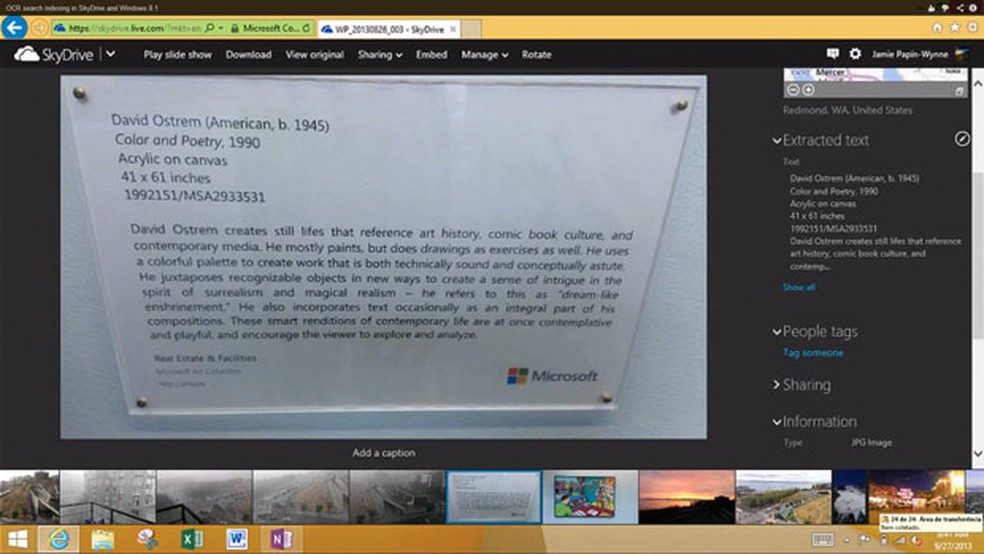984x554 pixels.
Task: Open the Sharing dropdown menu
Action: pos(380,55)
